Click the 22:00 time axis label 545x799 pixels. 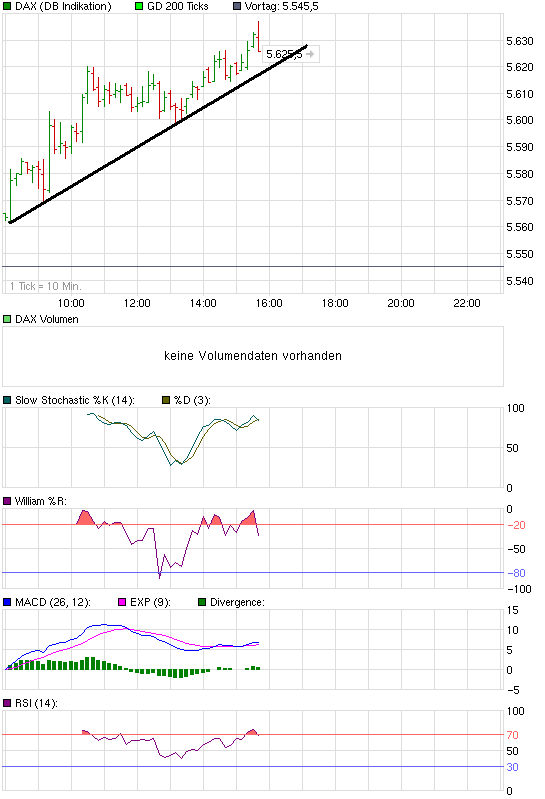coord(467,303)
